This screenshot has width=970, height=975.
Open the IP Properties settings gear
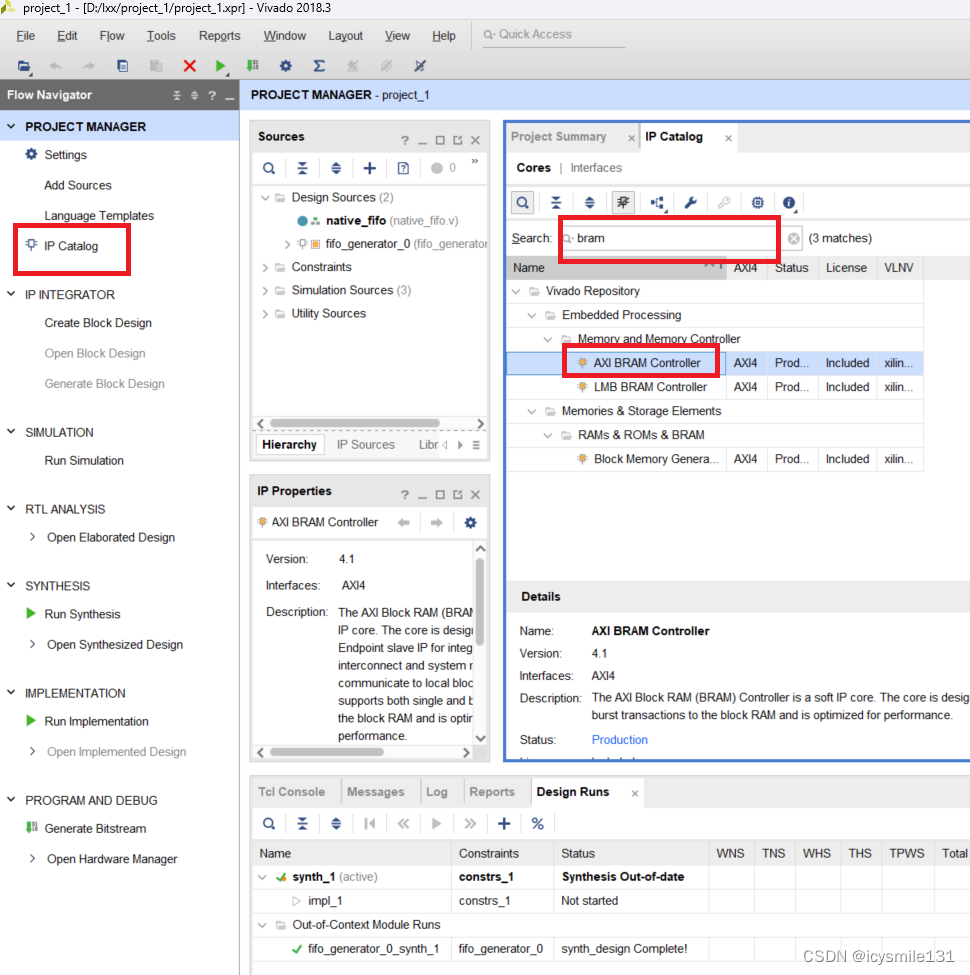coord(471,522)
